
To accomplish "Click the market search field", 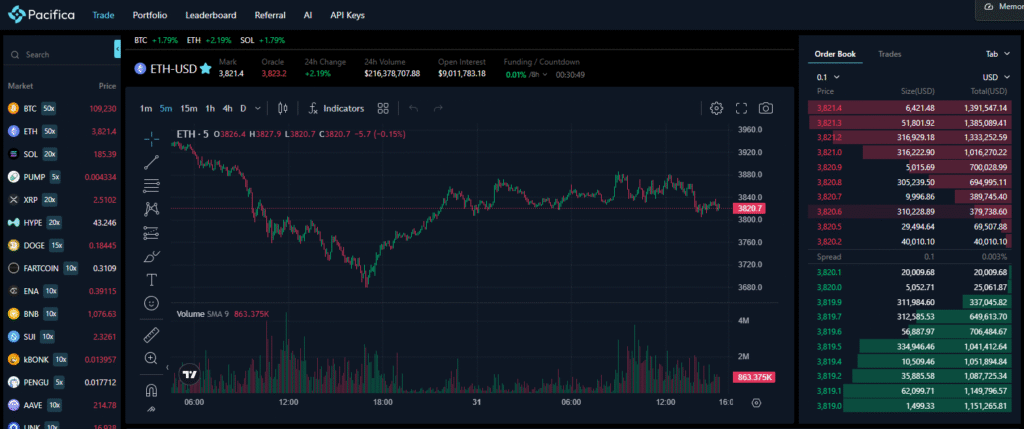I will point(62,54).
